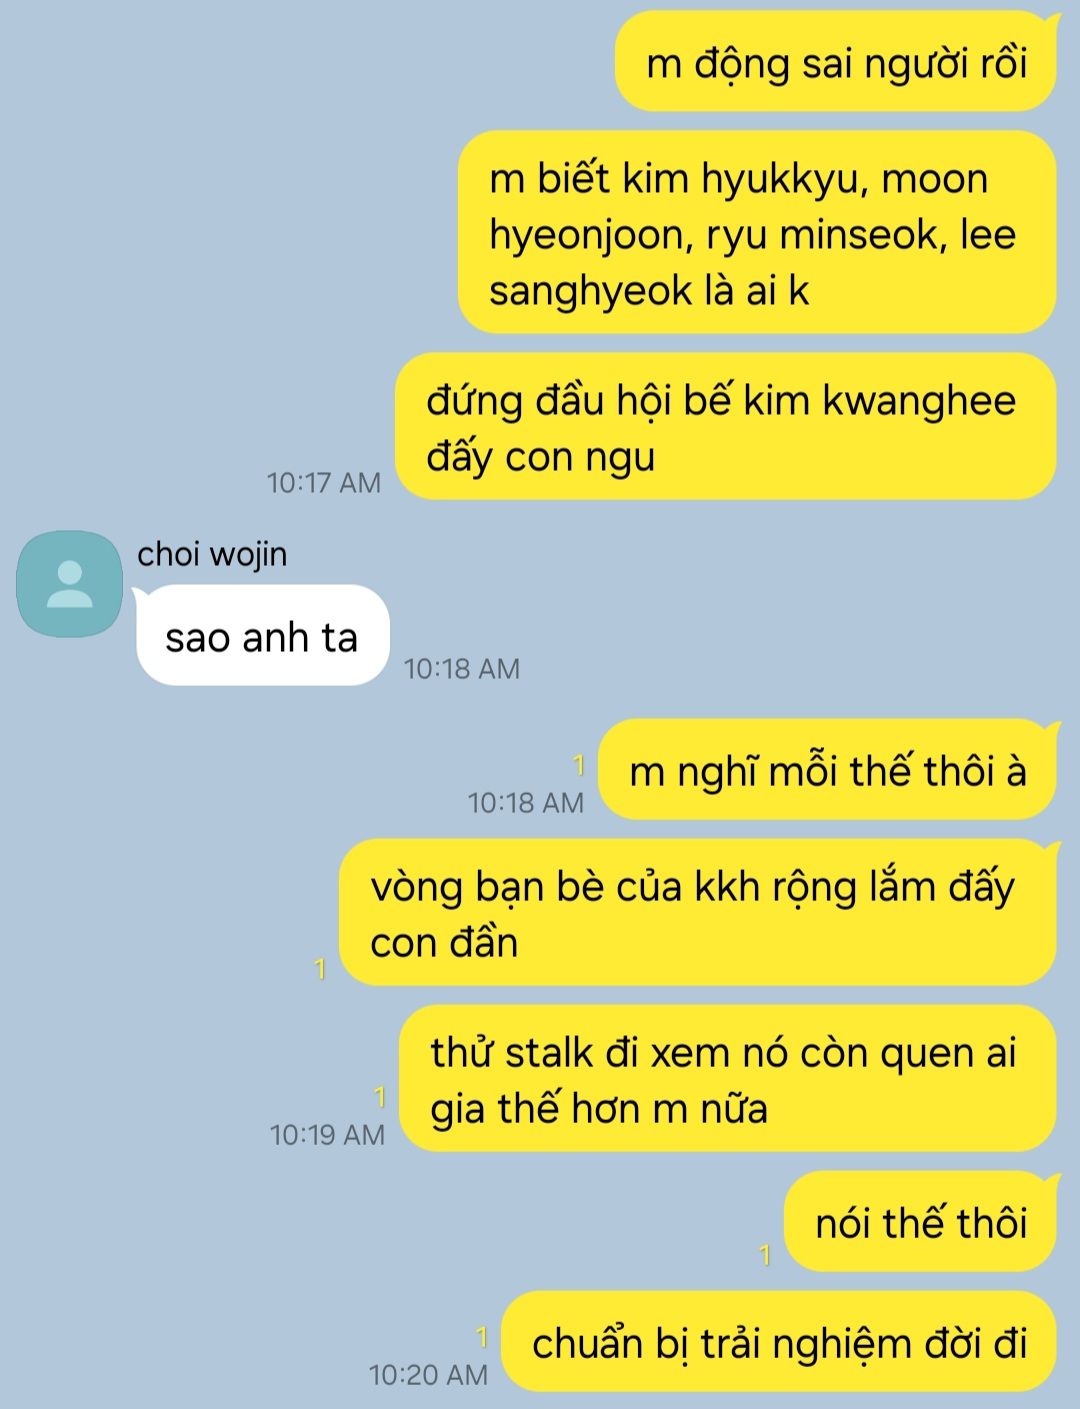Tap the 10:19 AM timestamp
The height and width of the screenshot is (1409, 1080).
pos(327,1135)
